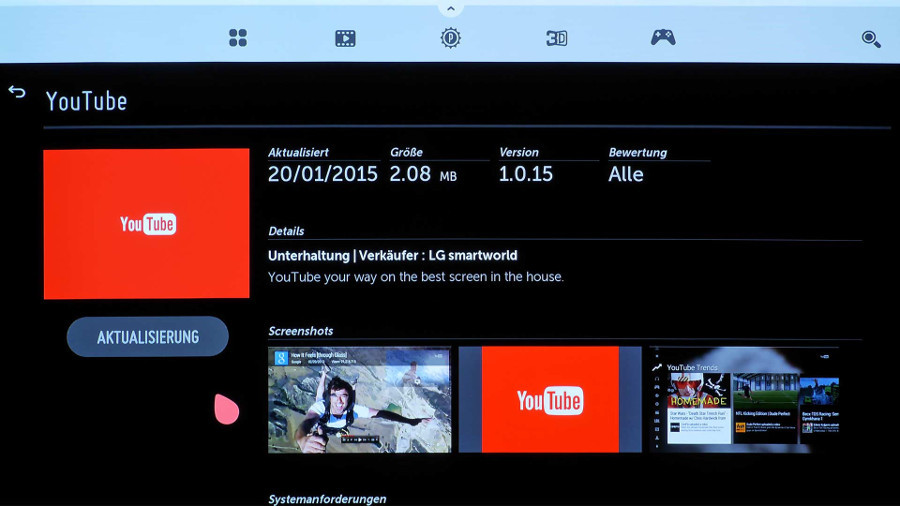The width and height of the screenshot is (900, 506).
Task: Go back using the return arrow
Action: pos(17,92)
